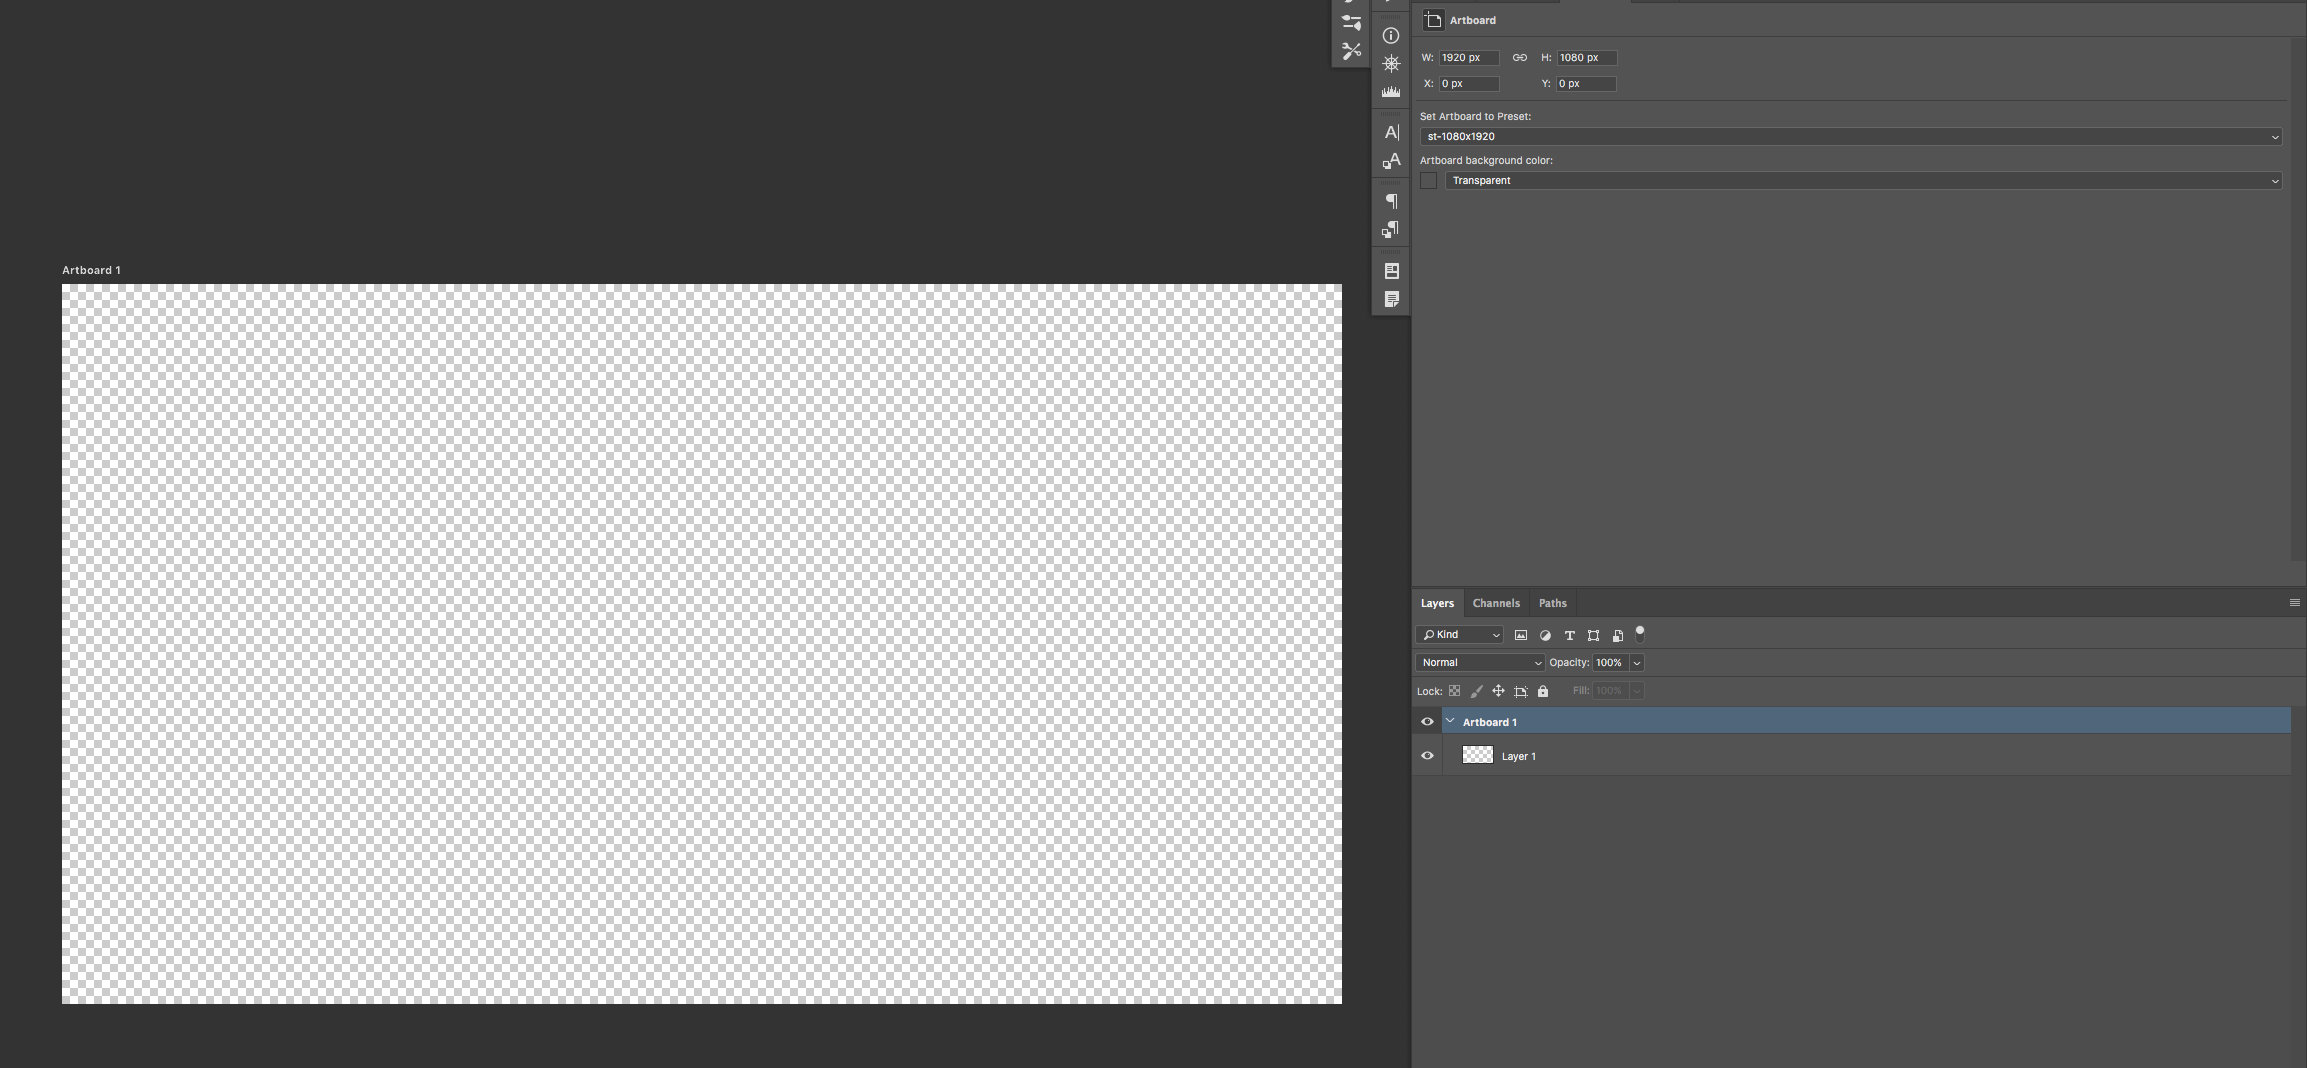This screenshot has width=2307, height=1068.
Task: Open the Info panel icon
Action: click(1391, 36)
